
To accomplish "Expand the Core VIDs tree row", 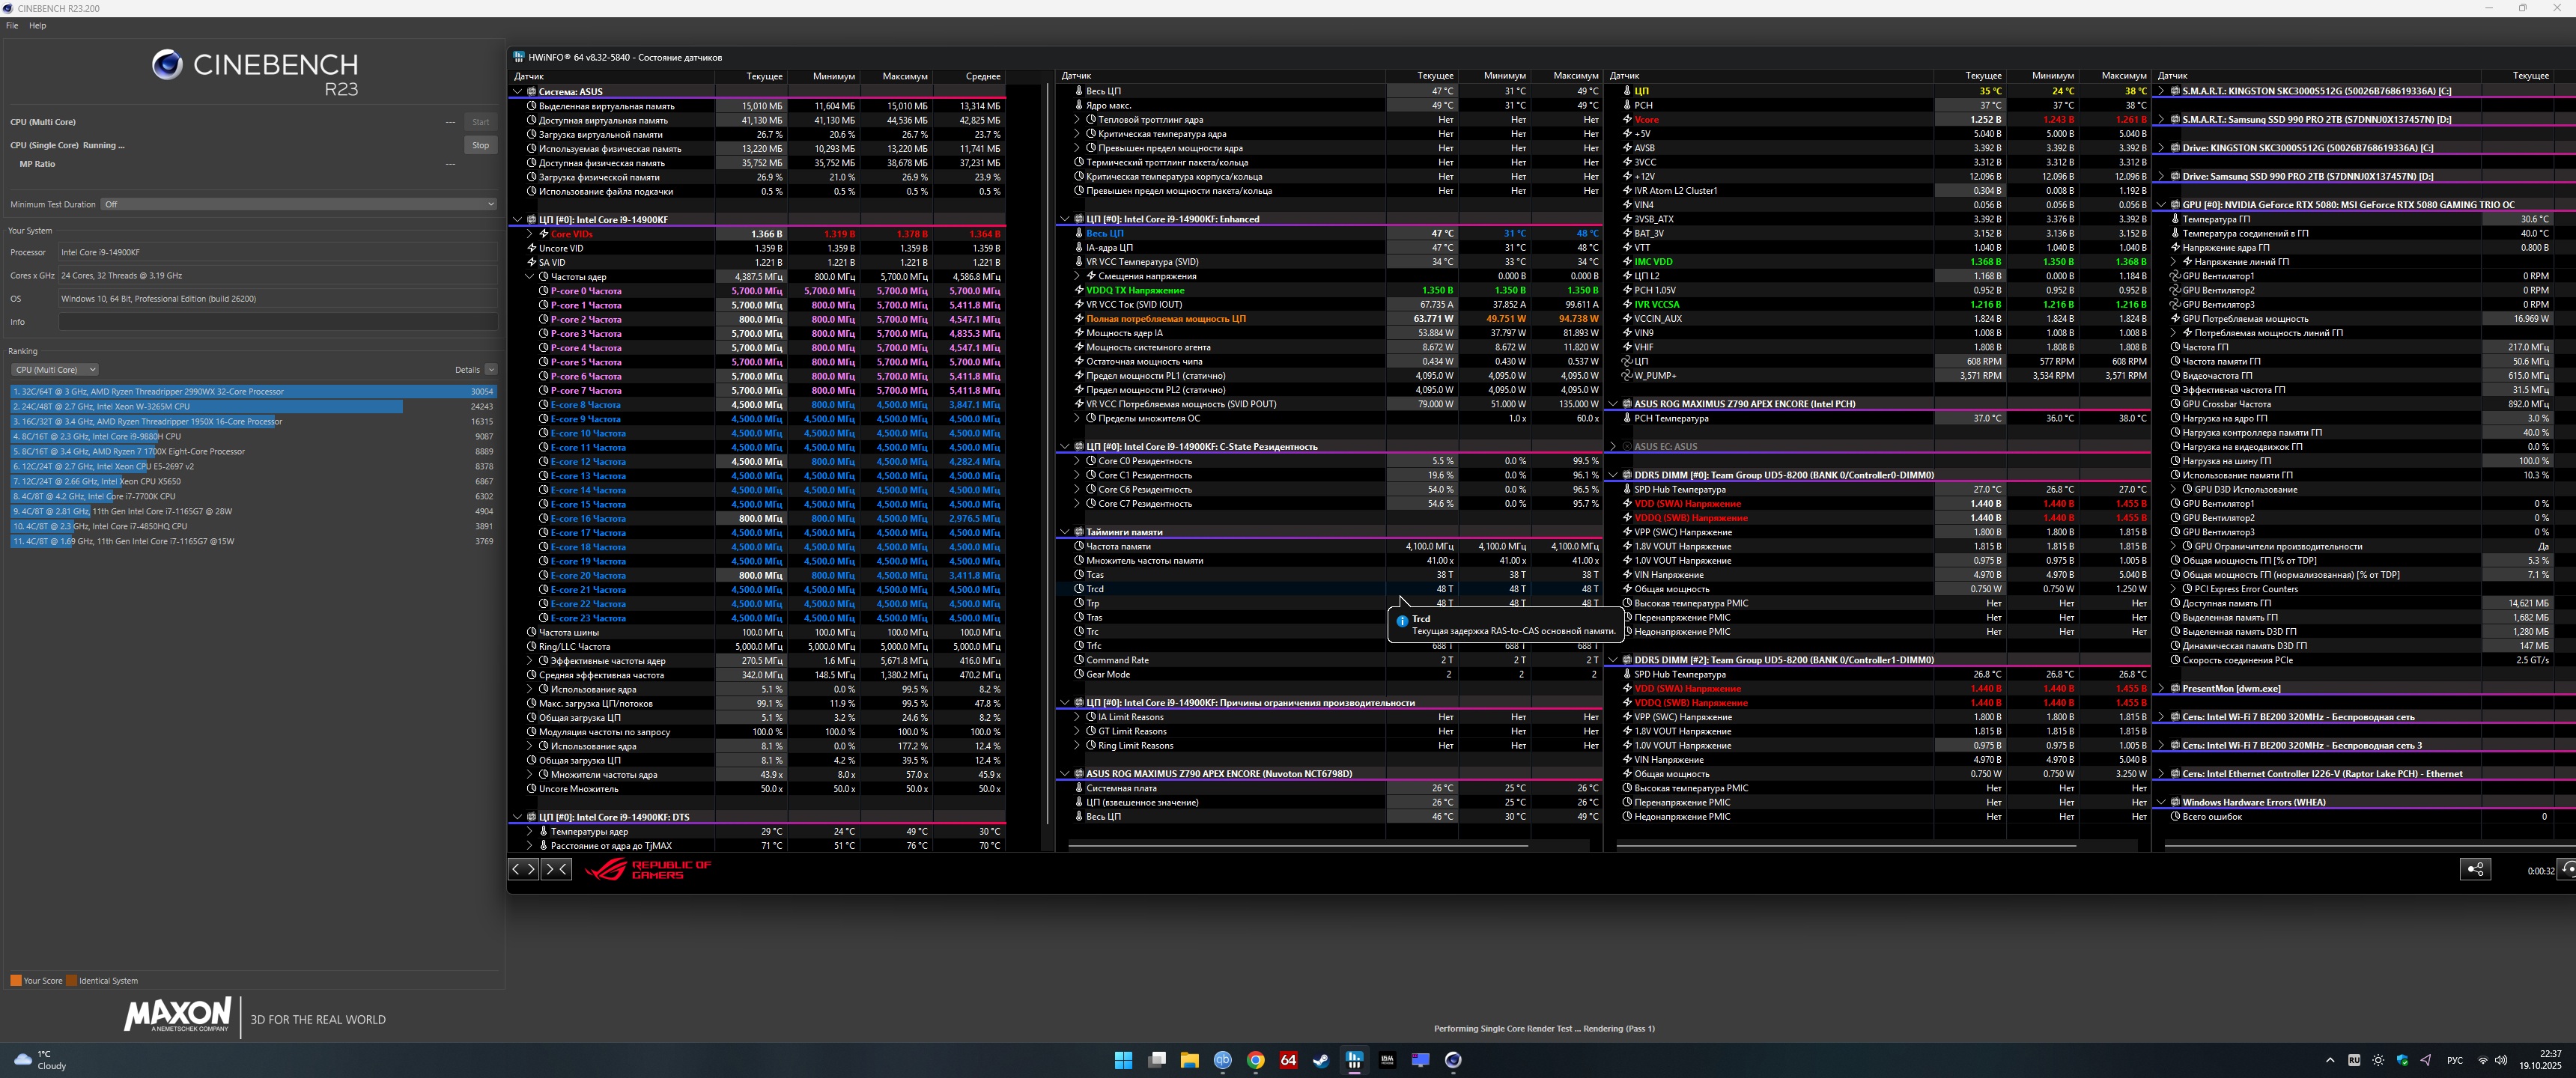I will tap(530, 234).
